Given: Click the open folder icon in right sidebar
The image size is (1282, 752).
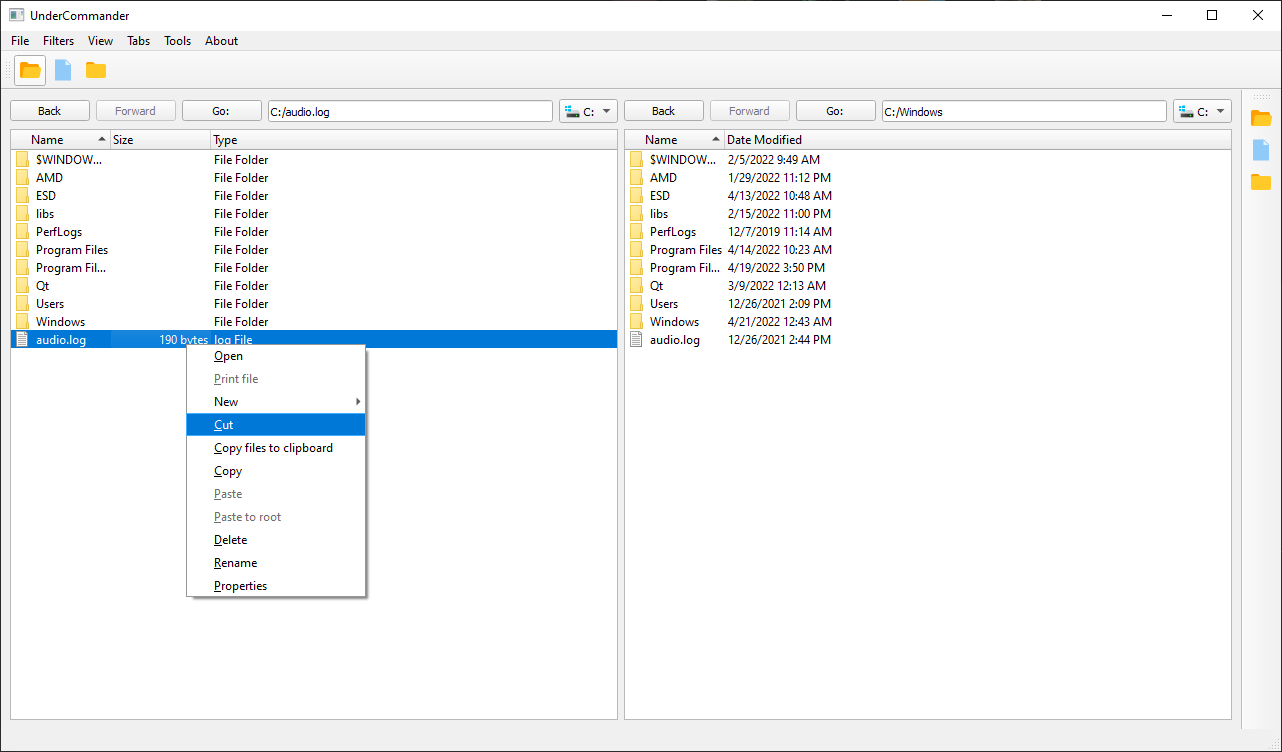Looking at the screenshot, I should 1261,117.
